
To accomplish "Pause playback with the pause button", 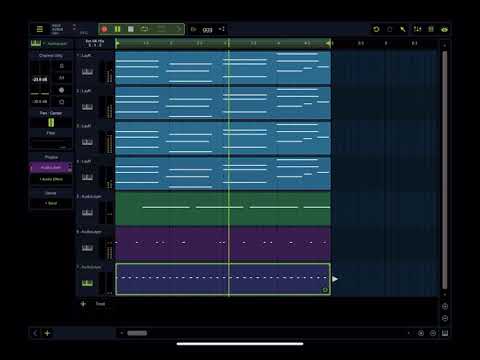I will coord(117,29).
